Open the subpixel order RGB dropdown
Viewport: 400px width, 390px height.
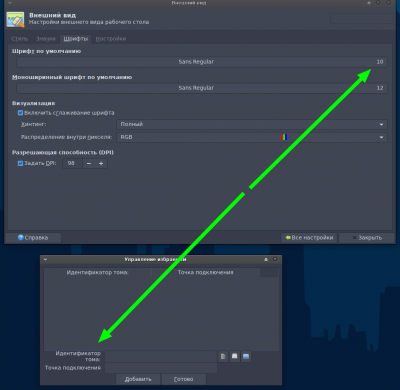[252, 137]
